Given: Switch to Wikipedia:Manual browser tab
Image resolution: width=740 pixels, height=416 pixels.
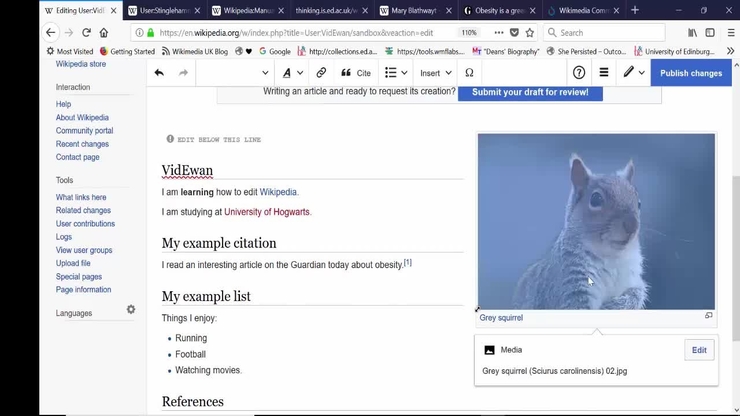Looking at the screenshot, I should click(248, 10).
